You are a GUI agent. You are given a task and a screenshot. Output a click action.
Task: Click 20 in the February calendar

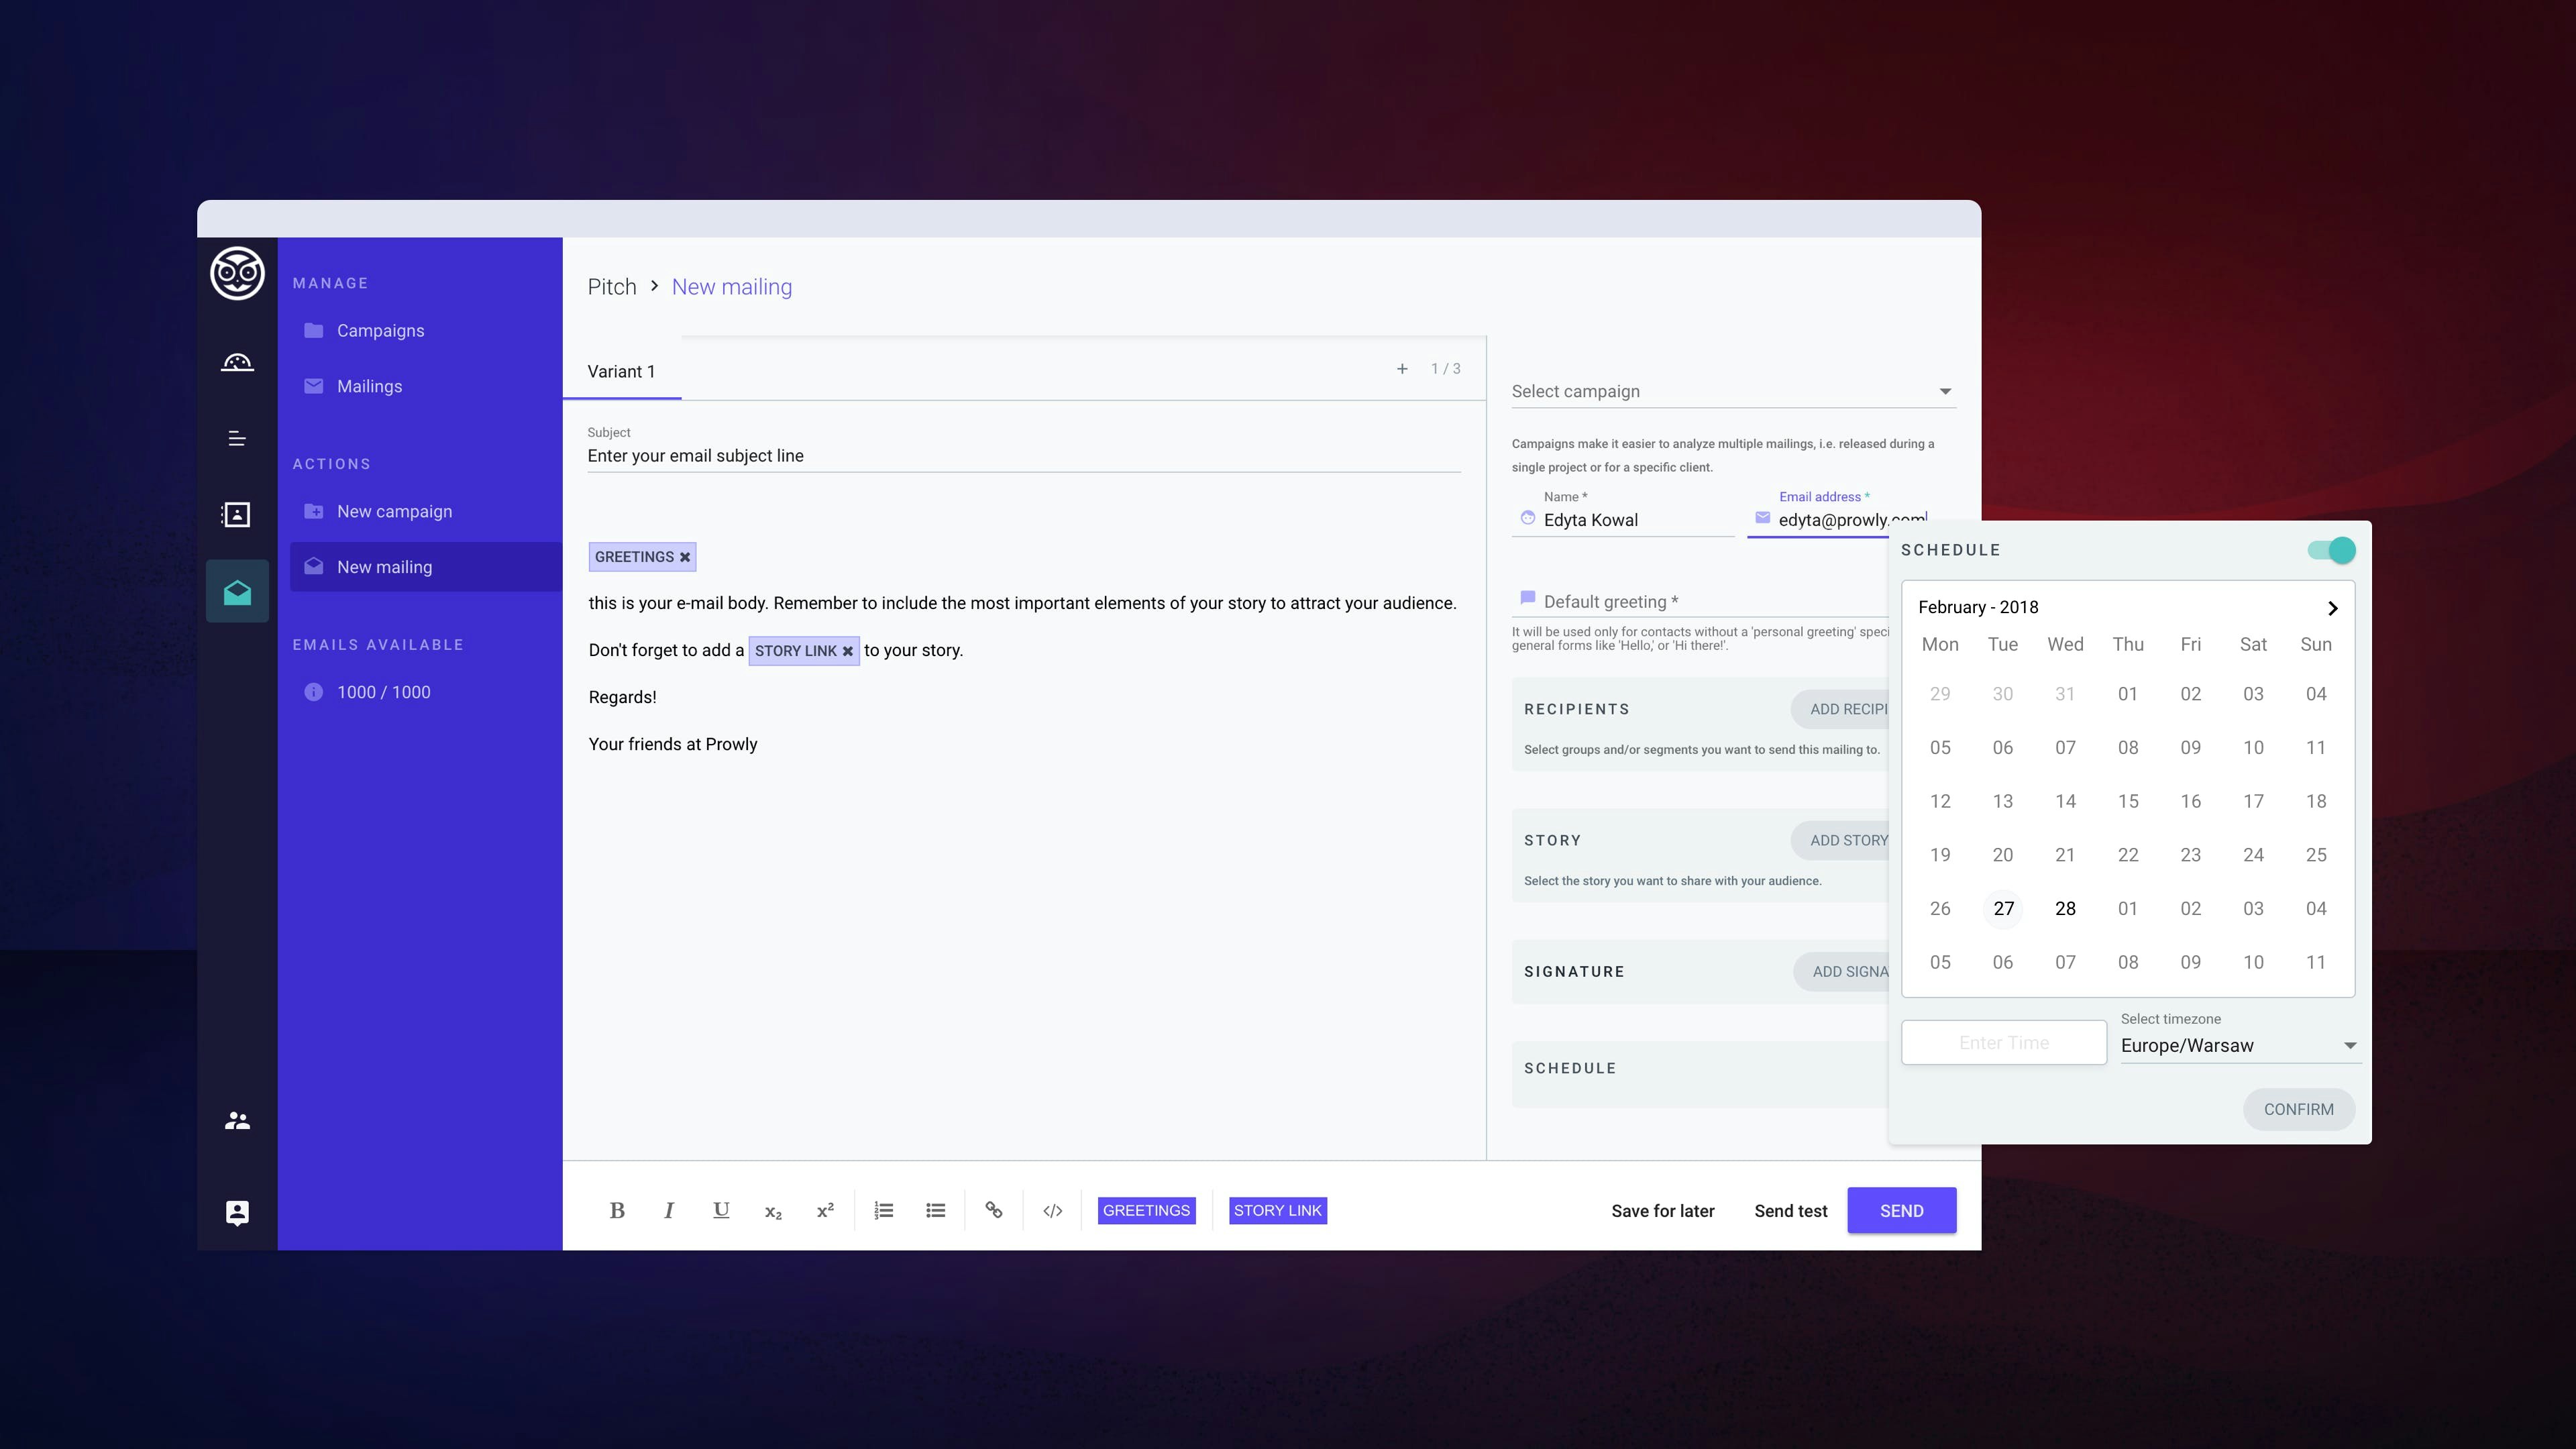pos(2002,855)
